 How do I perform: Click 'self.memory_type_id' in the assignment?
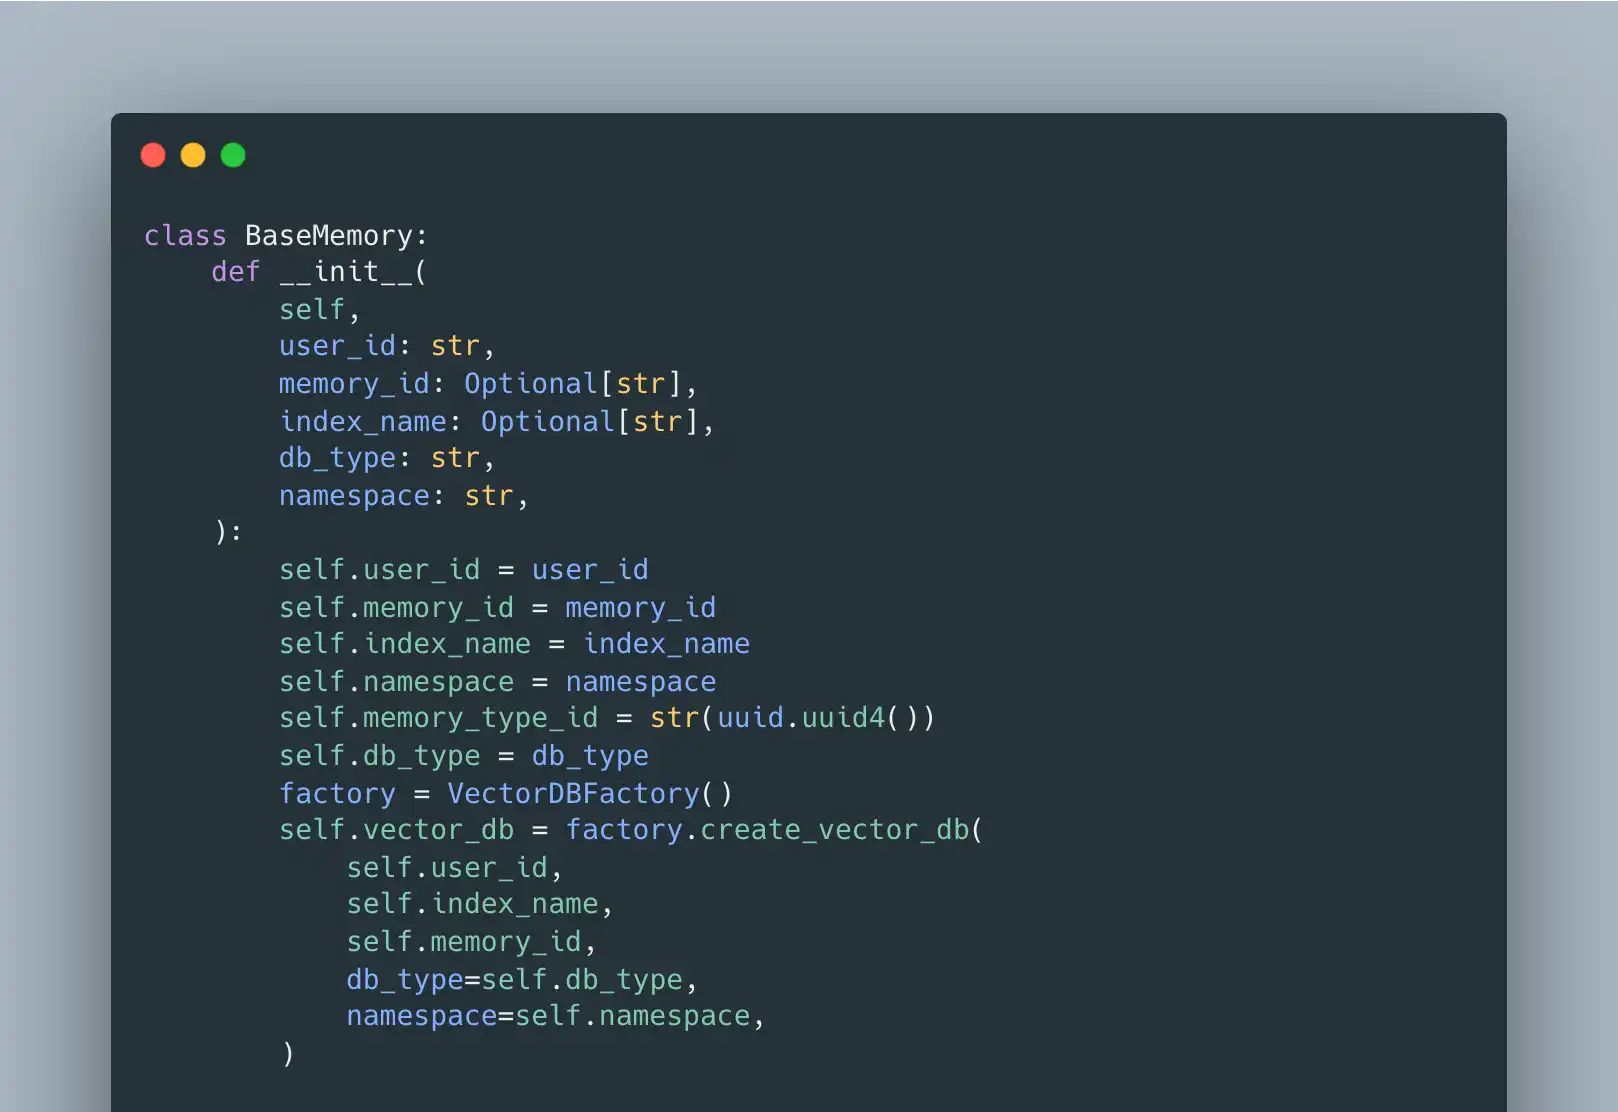click(x=439, y=719)
